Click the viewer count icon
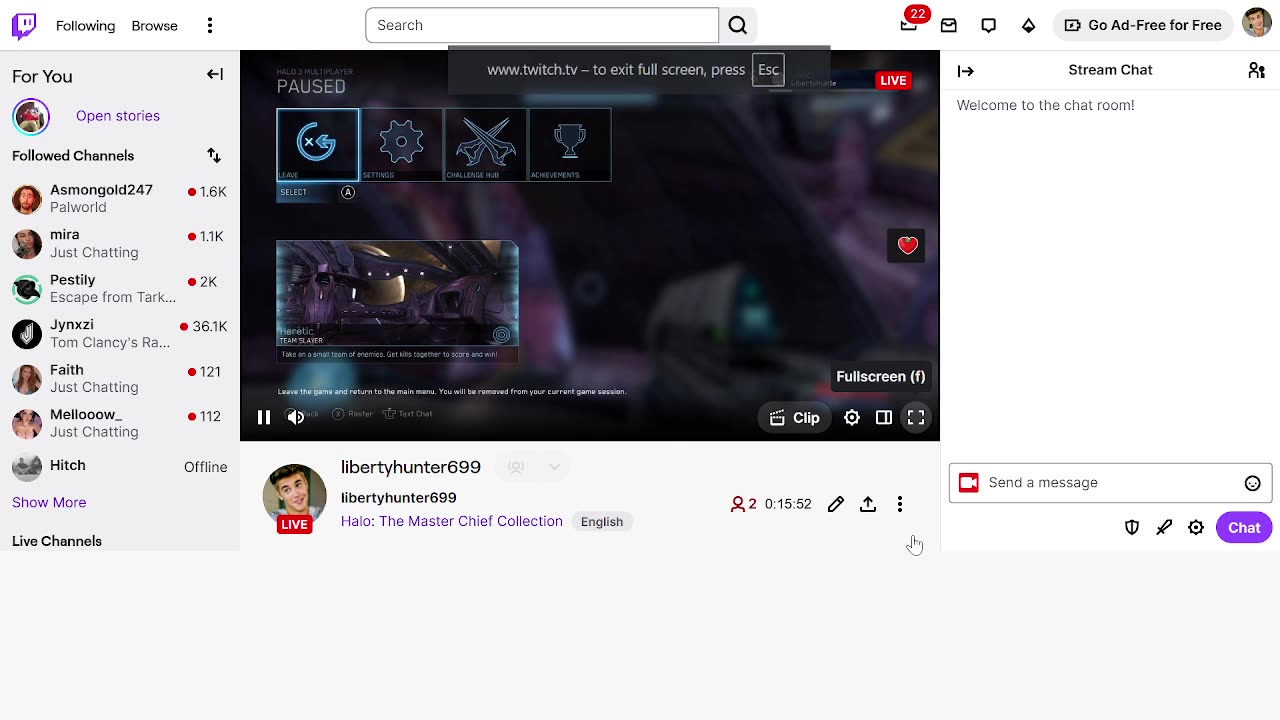Viewport: 1280px width, 720px height. click(738, 504)
